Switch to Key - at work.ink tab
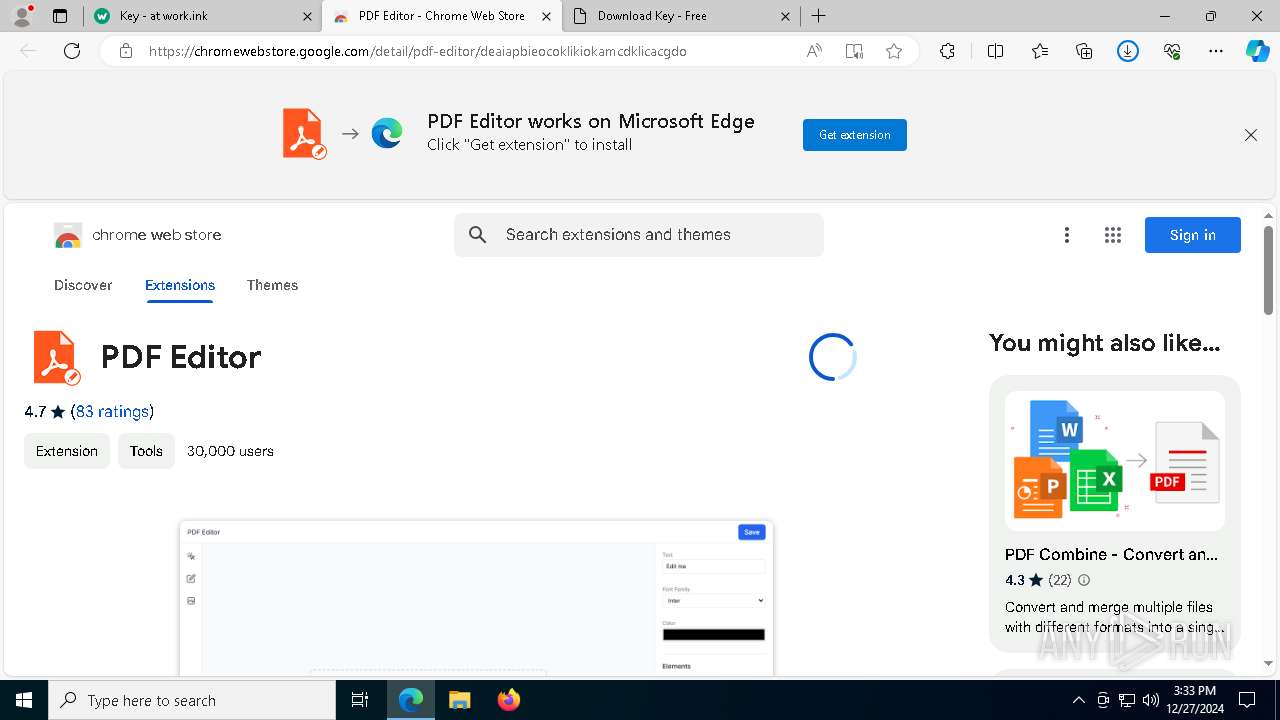This screenshot has width=1280, height=720. 203,16
